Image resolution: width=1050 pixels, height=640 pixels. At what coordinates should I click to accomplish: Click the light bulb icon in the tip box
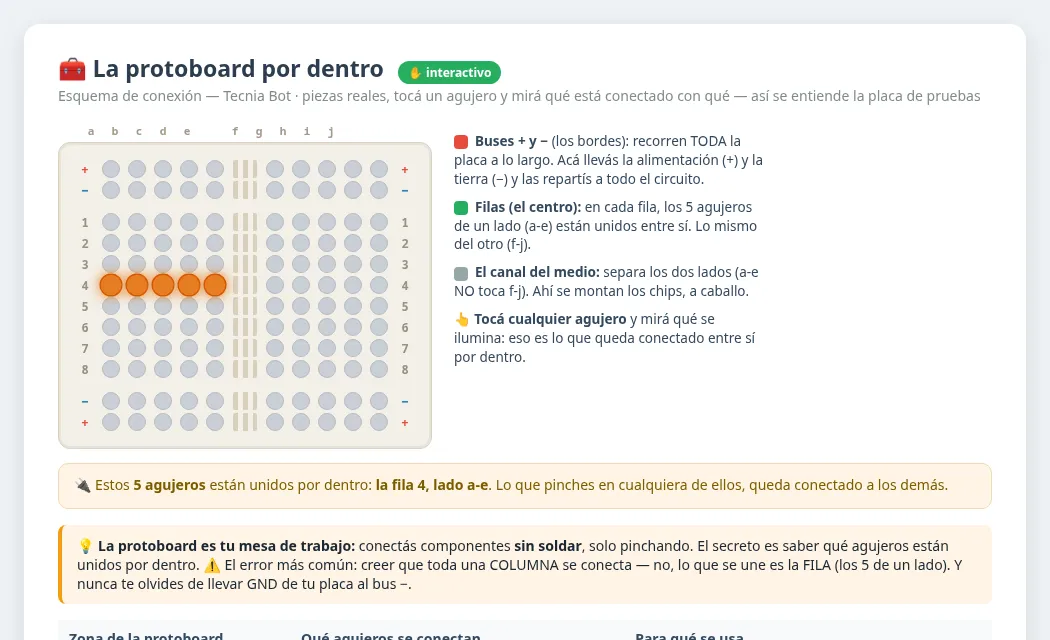click(x=85, y=546)
